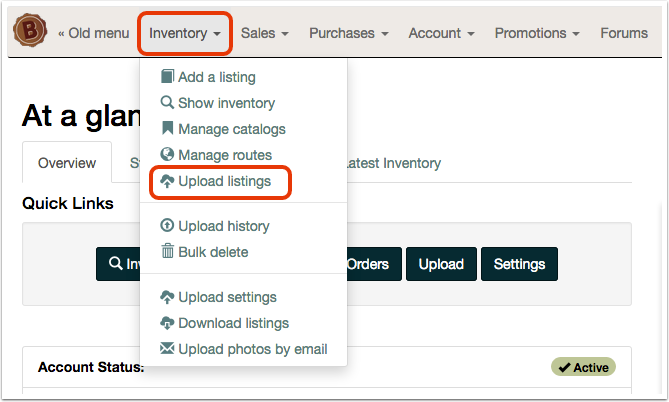Click the book icon beside Add a listing
The height and width of the screenshot is (402, 669).
(167, 76)
